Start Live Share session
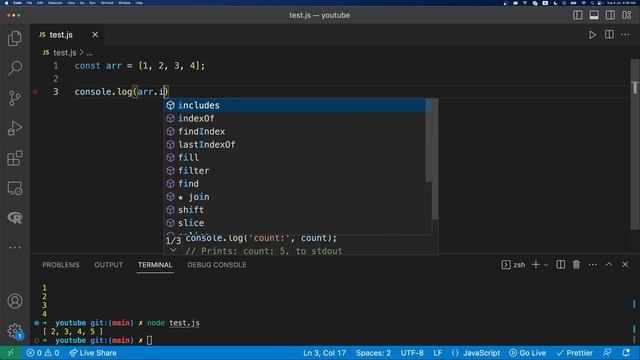 coord(93,353)
